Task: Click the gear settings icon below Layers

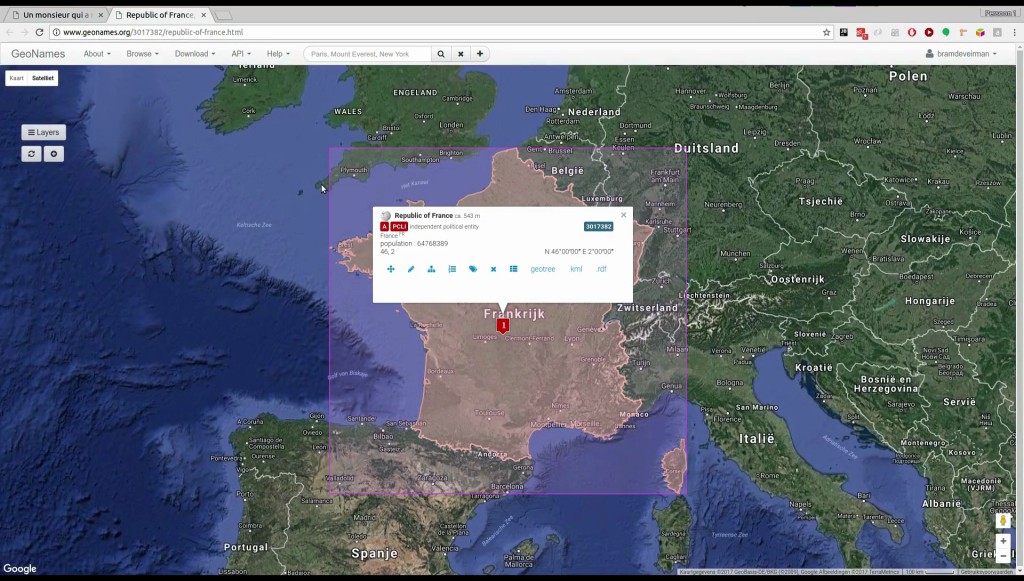Action: tap(54, 154)
